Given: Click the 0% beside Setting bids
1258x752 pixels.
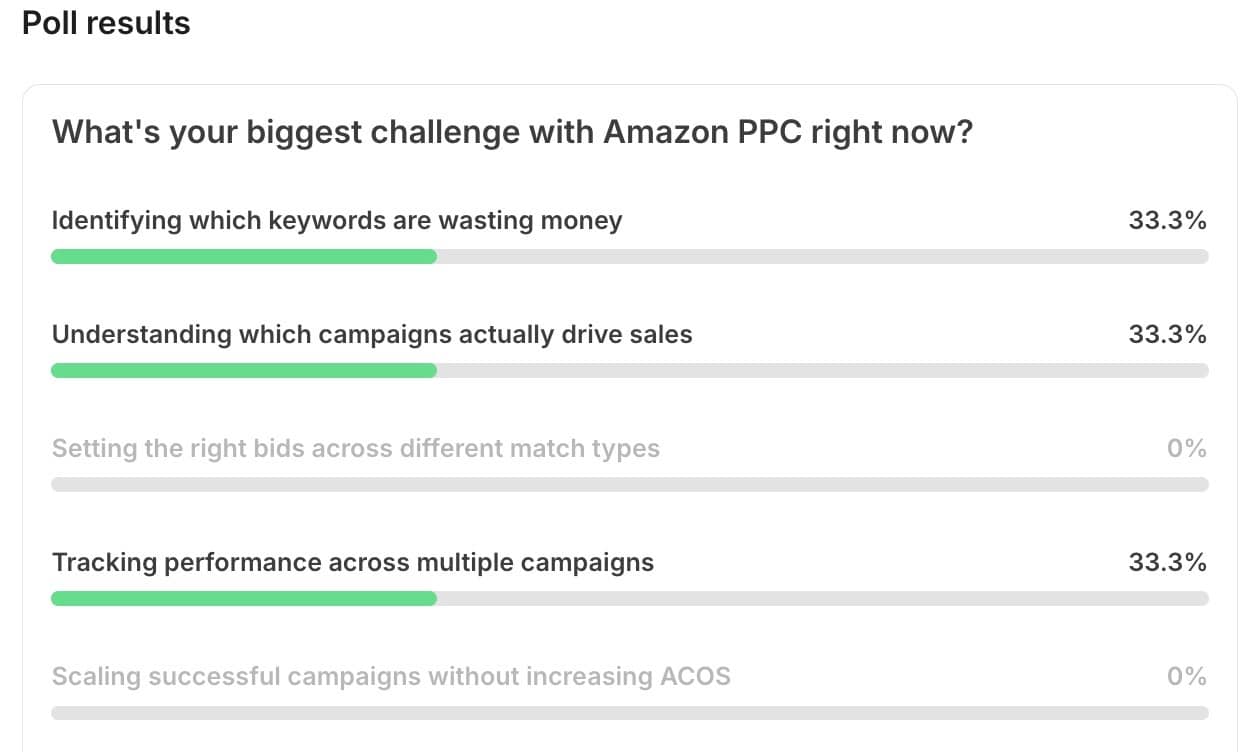Looking at the screenshot, I should point(1187,448).
